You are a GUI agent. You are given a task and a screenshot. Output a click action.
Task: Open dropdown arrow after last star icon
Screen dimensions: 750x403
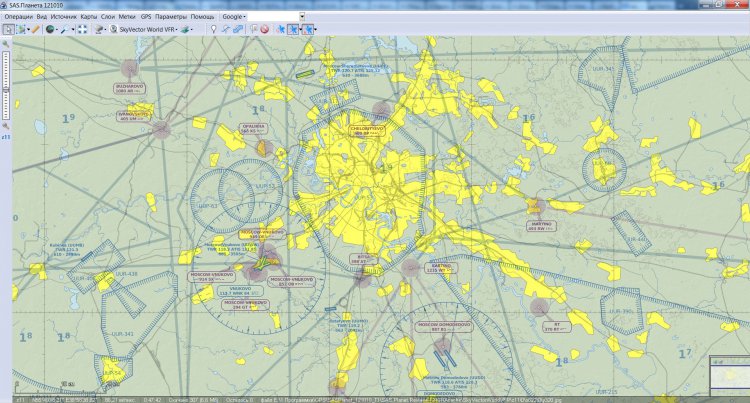[x=316, y=30]
